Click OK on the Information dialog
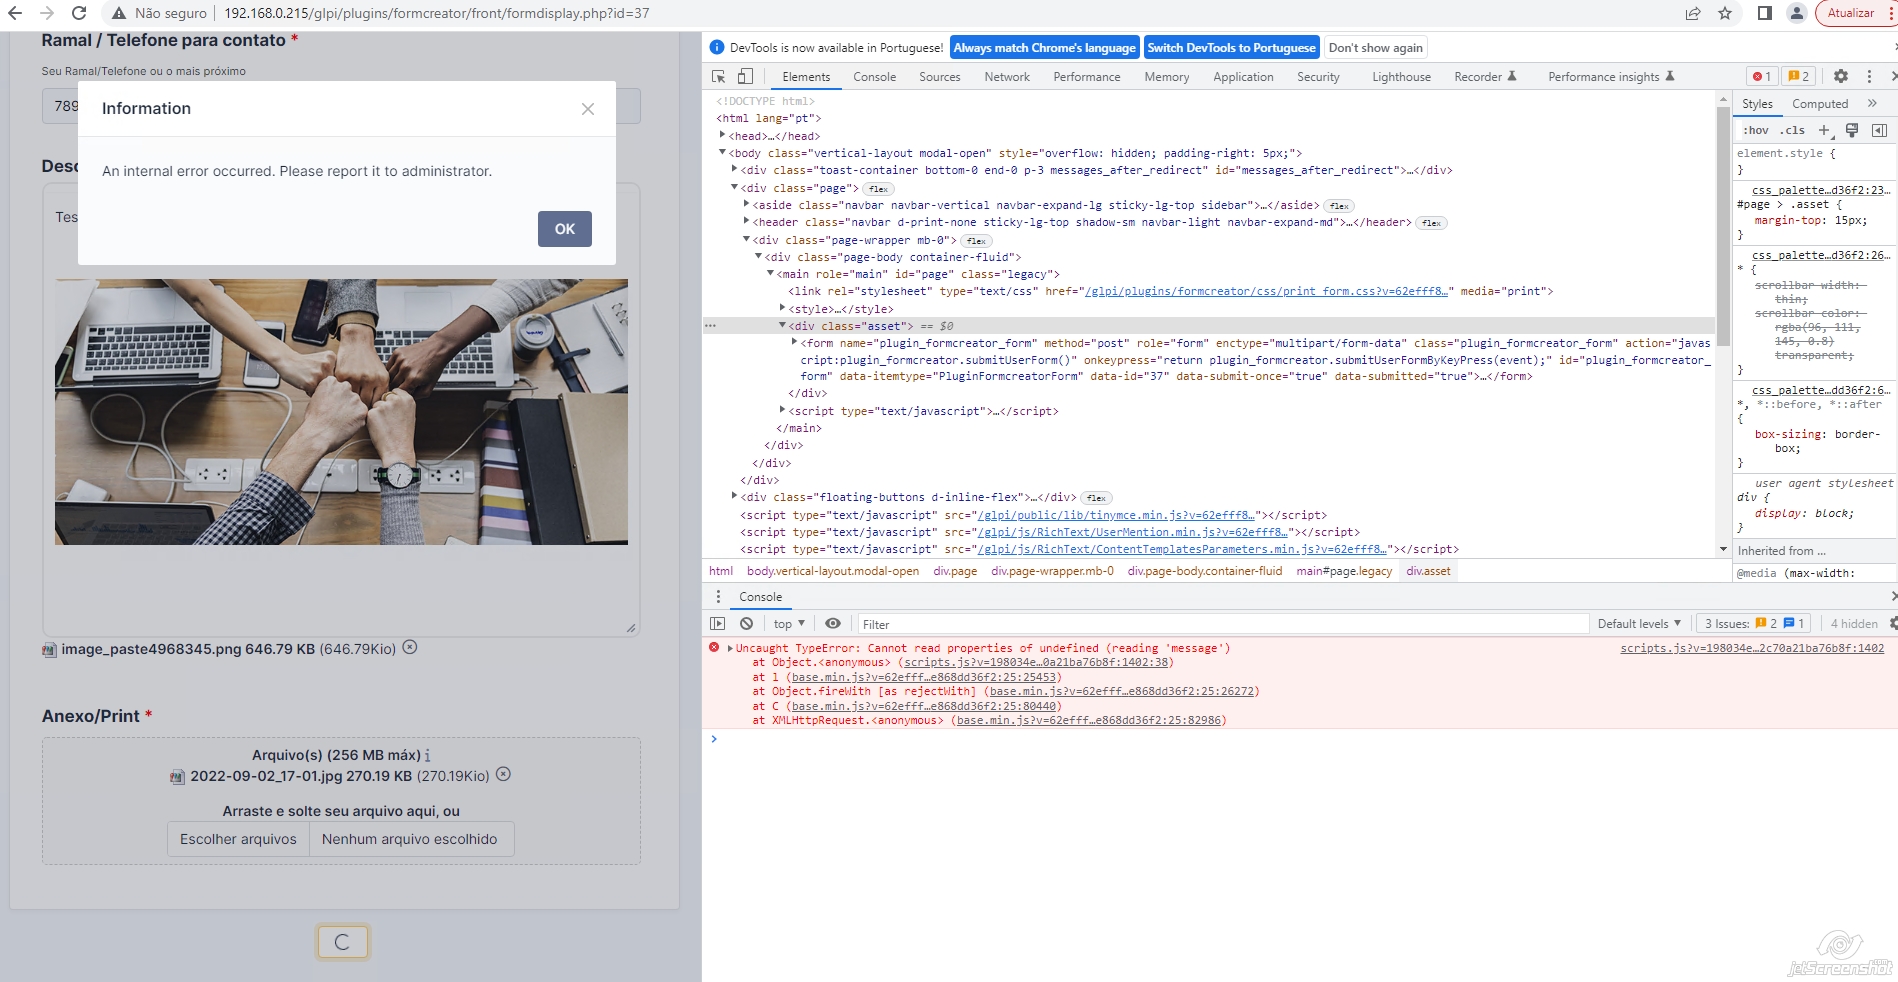Screen dimensions: 1898x982 pyautogui.click(x=564, y=229)
